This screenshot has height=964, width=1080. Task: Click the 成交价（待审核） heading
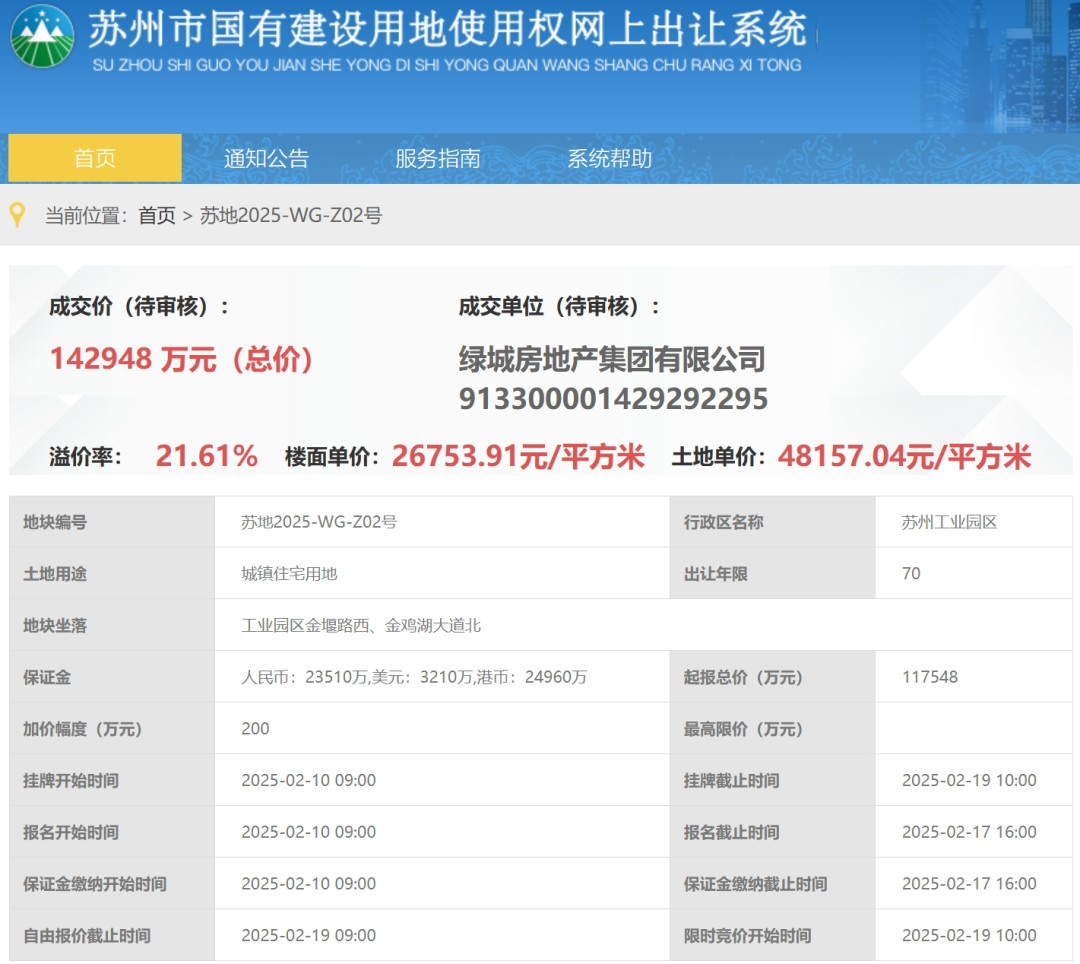(x=139, y=306)
